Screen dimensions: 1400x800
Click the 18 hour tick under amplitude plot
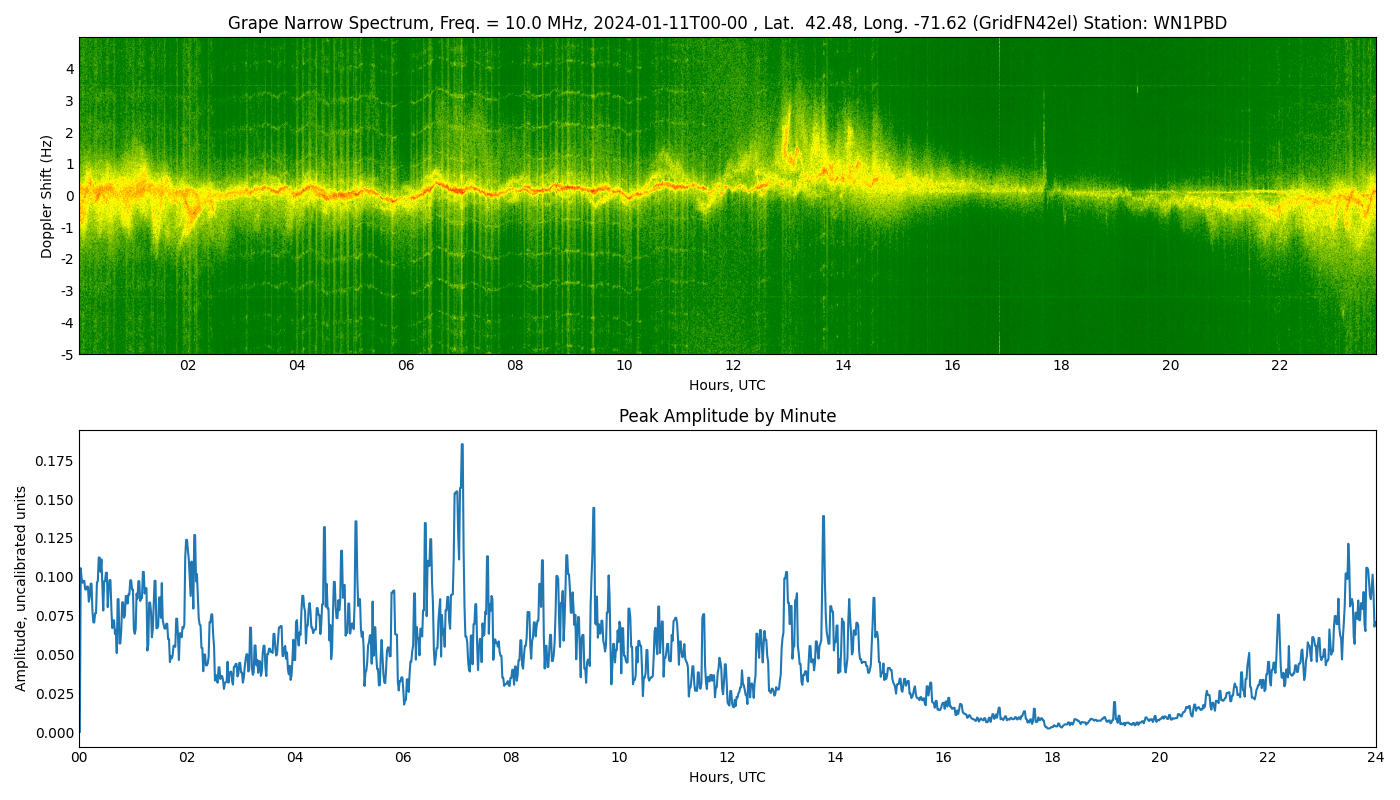[x=1051, y=758]
